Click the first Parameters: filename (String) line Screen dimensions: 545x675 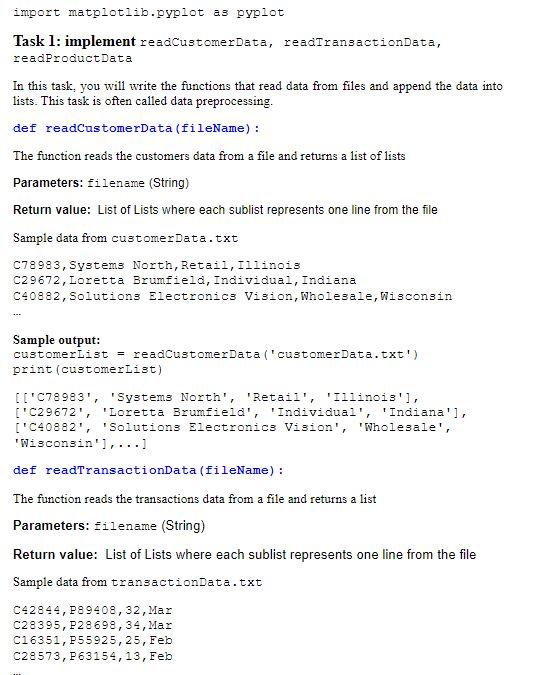101,183
